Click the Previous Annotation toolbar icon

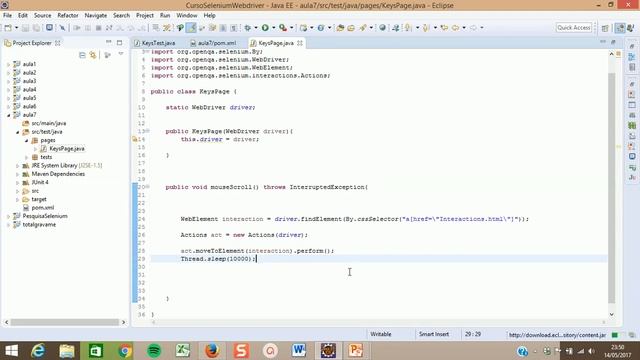[426, 28]
